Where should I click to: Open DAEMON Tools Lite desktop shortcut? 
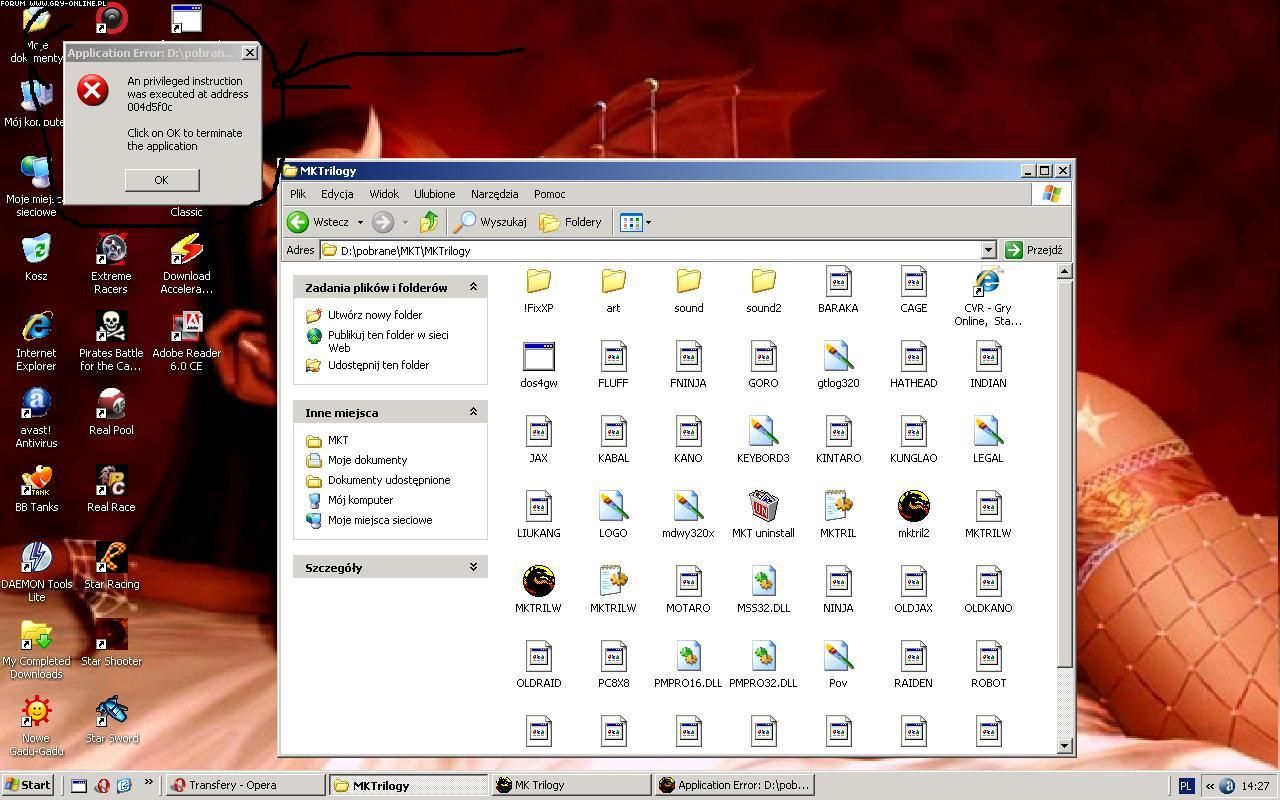point(36,559)
